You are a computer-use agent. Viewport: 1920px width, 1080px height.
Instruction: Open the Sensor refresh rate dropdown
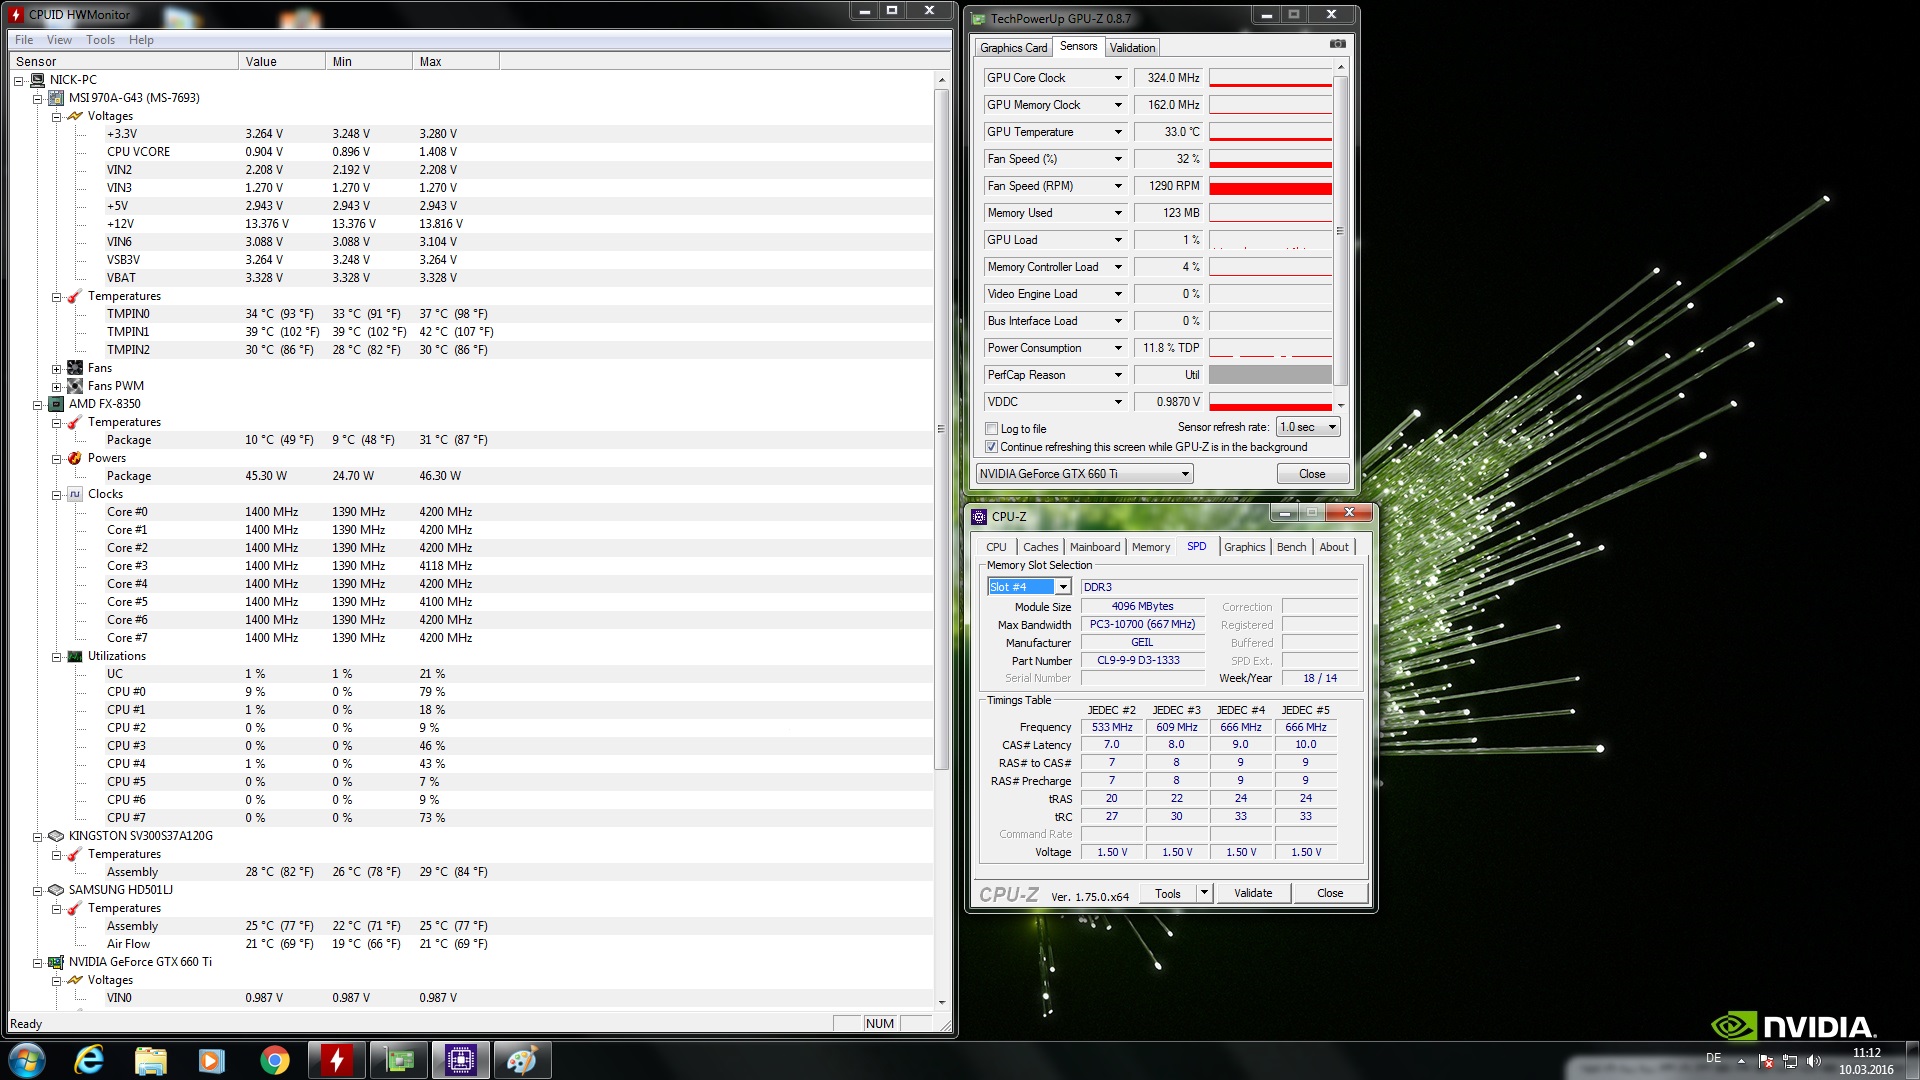coord(1308,427)
